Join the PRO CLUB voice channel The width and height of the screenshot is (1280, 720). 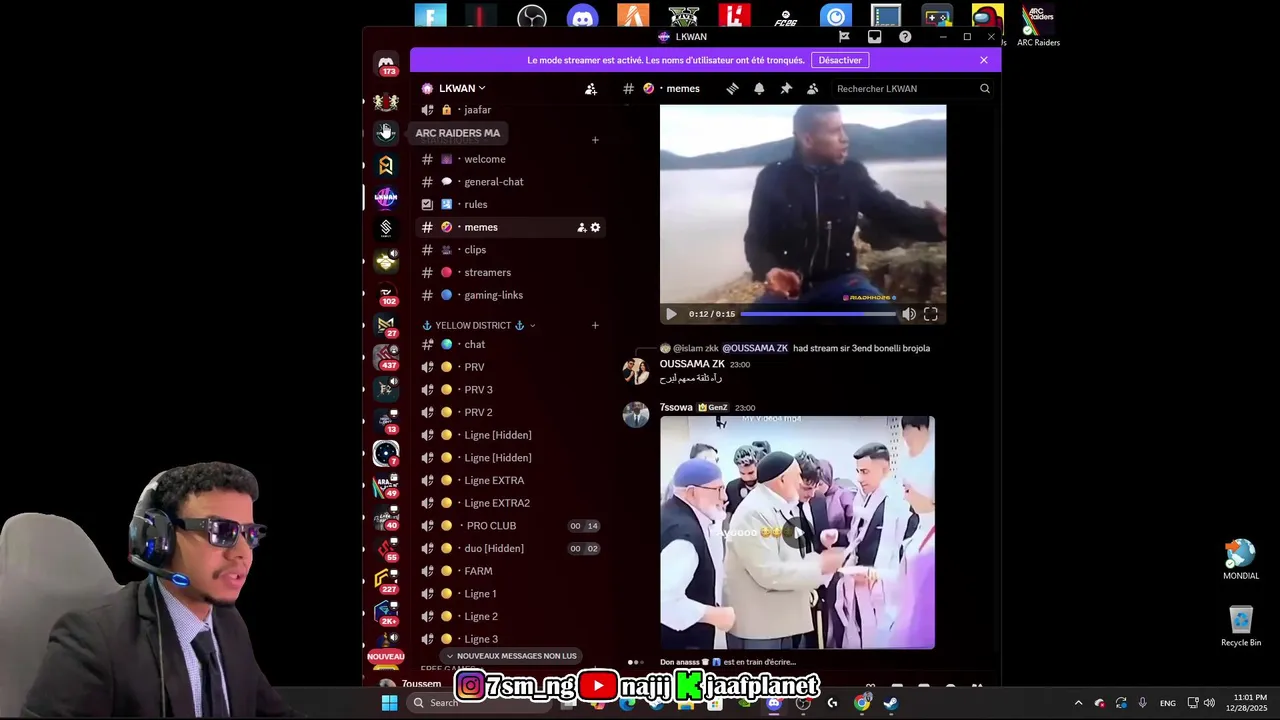point(508,526)
